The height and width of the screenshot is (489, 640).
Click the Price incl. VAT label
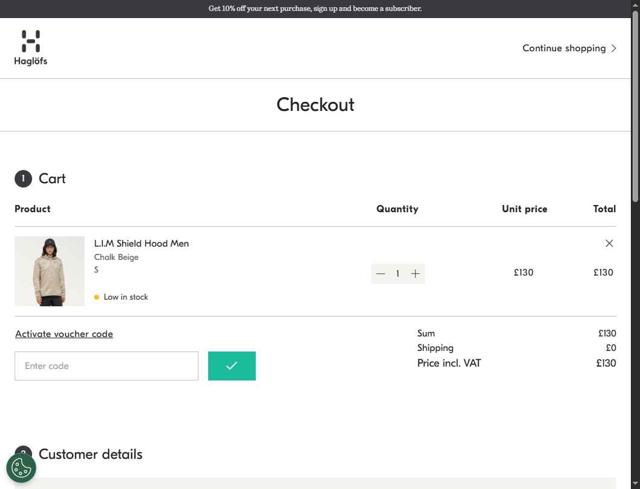[449, 363]
